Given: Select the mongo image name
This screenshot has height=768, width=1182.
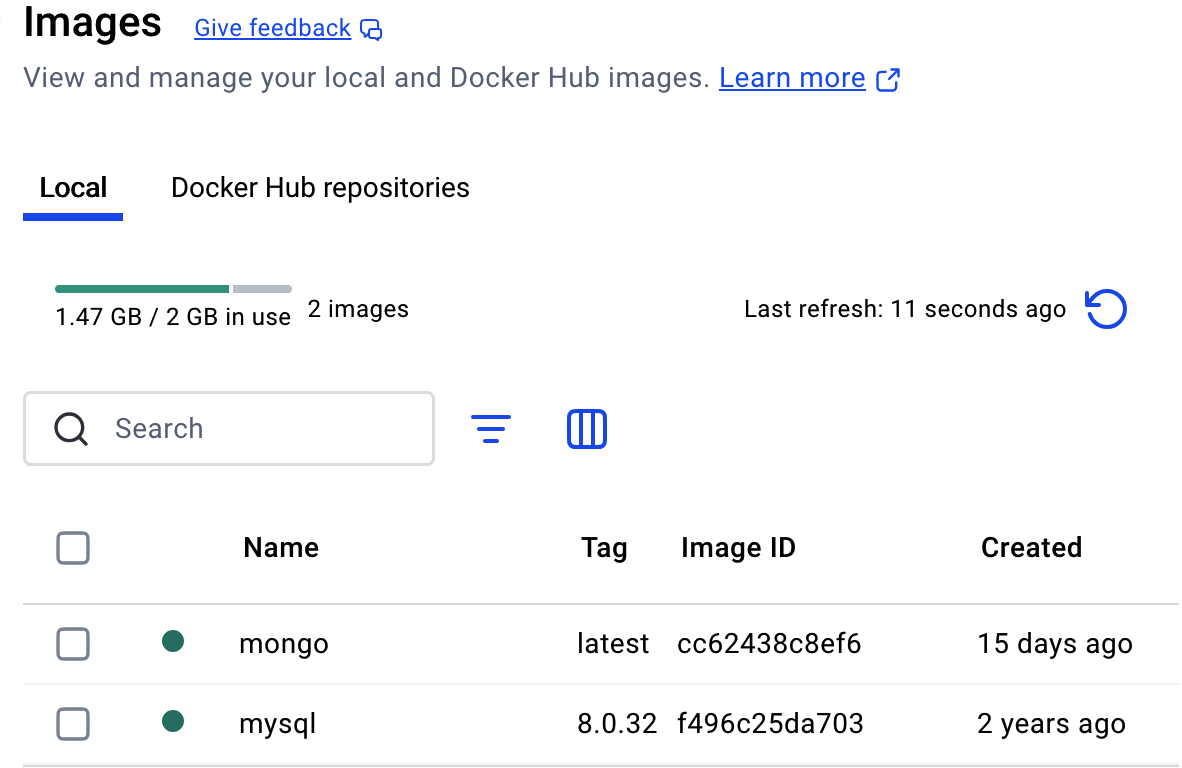Looking at the screenshot, I should pos(284,644).
